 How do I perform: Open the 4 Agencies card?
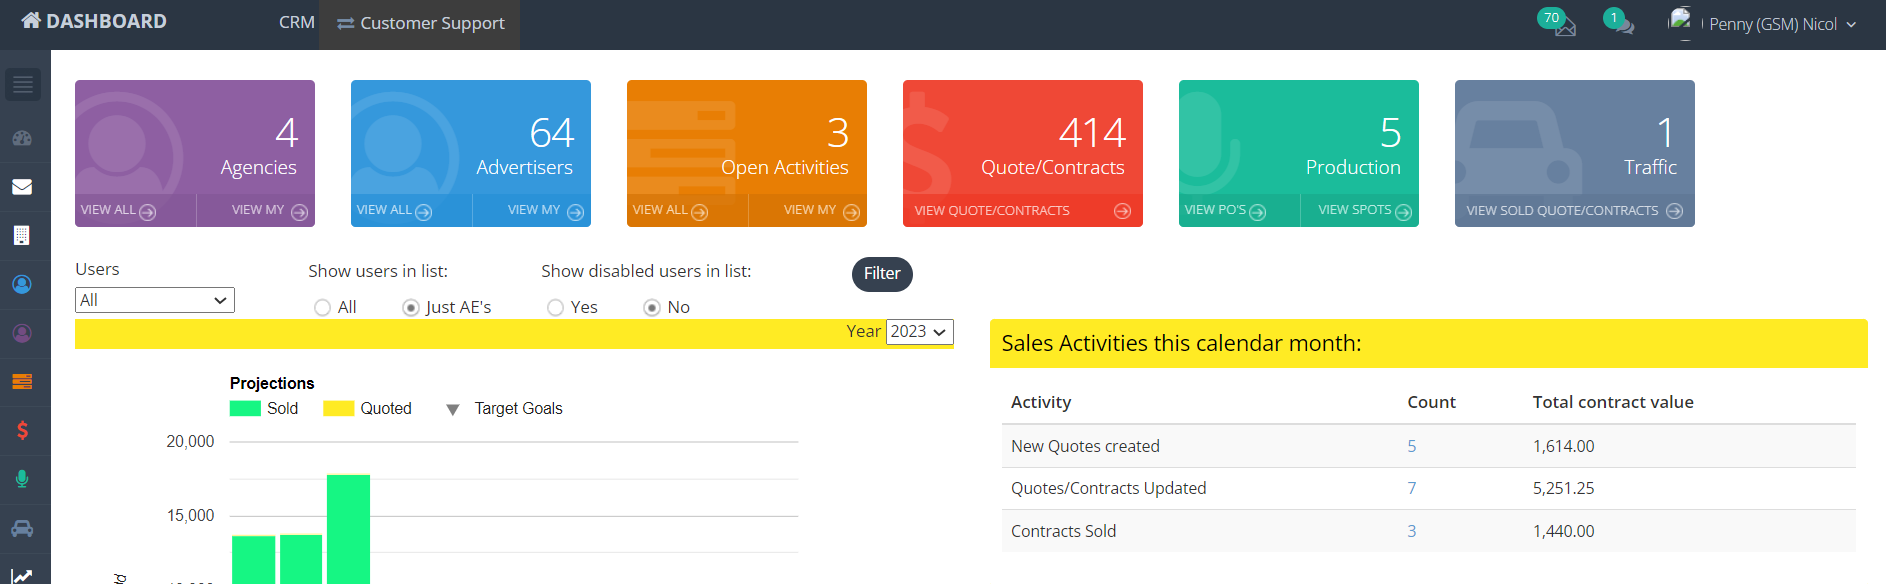[x=195, y=153]
